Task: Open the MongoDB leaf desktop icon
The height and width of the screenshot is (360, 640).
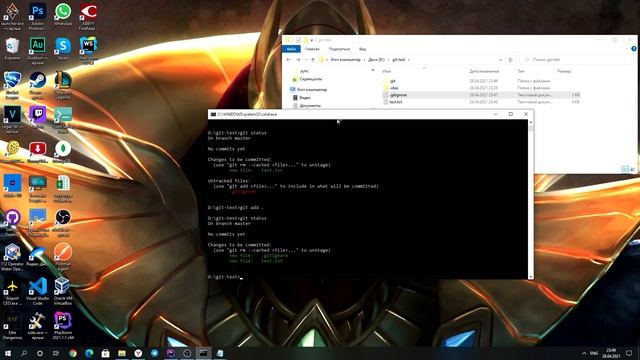Action: (63, 151)
